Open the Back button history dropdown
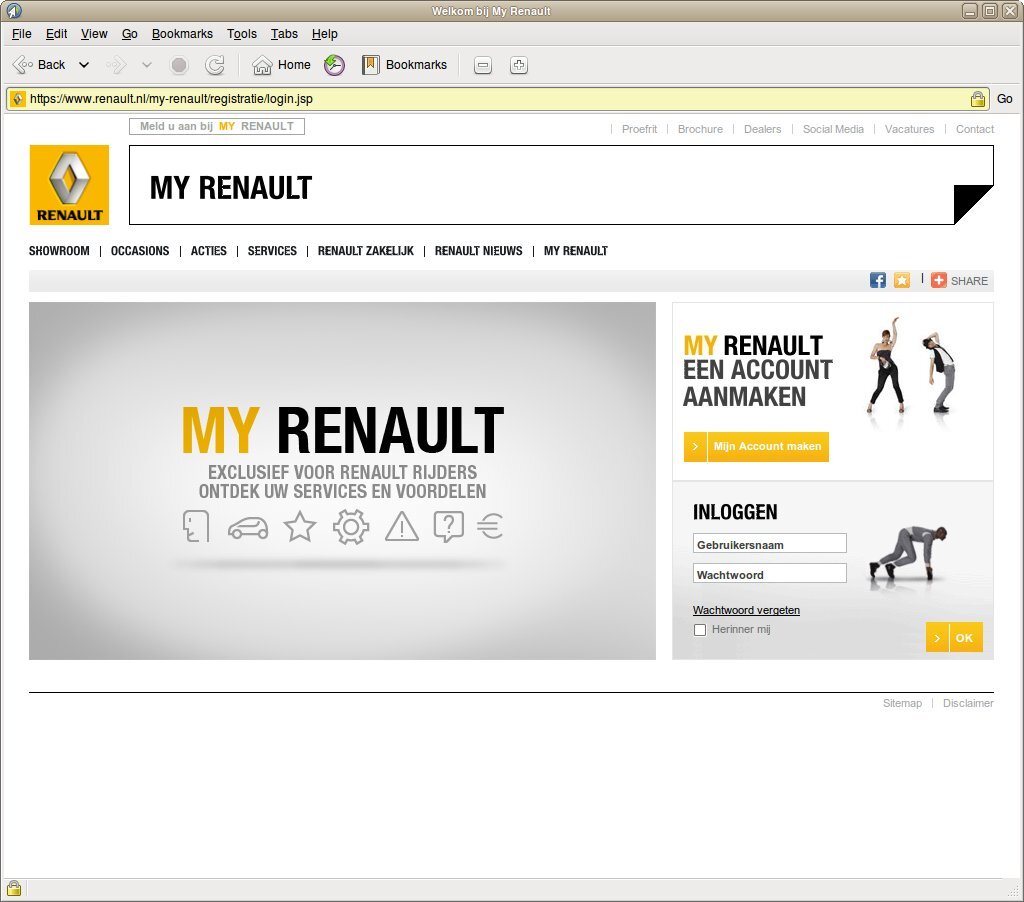This screenshot has height=902, width=1024. (86, 64)
